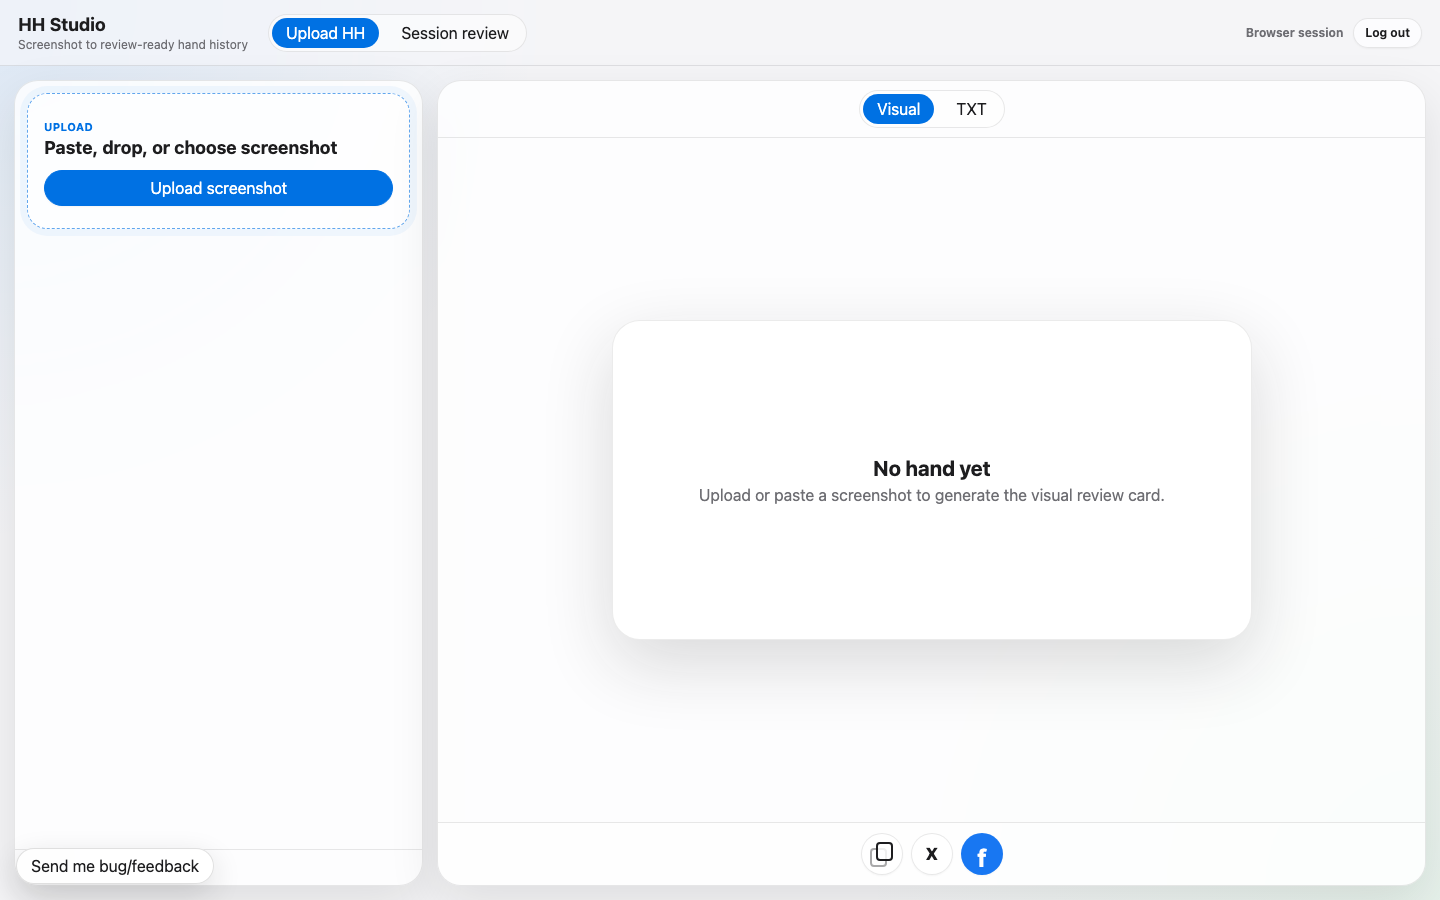Open the Session review tab
Viewport: 1440px width, 900px height.
(x=455, y=33)
